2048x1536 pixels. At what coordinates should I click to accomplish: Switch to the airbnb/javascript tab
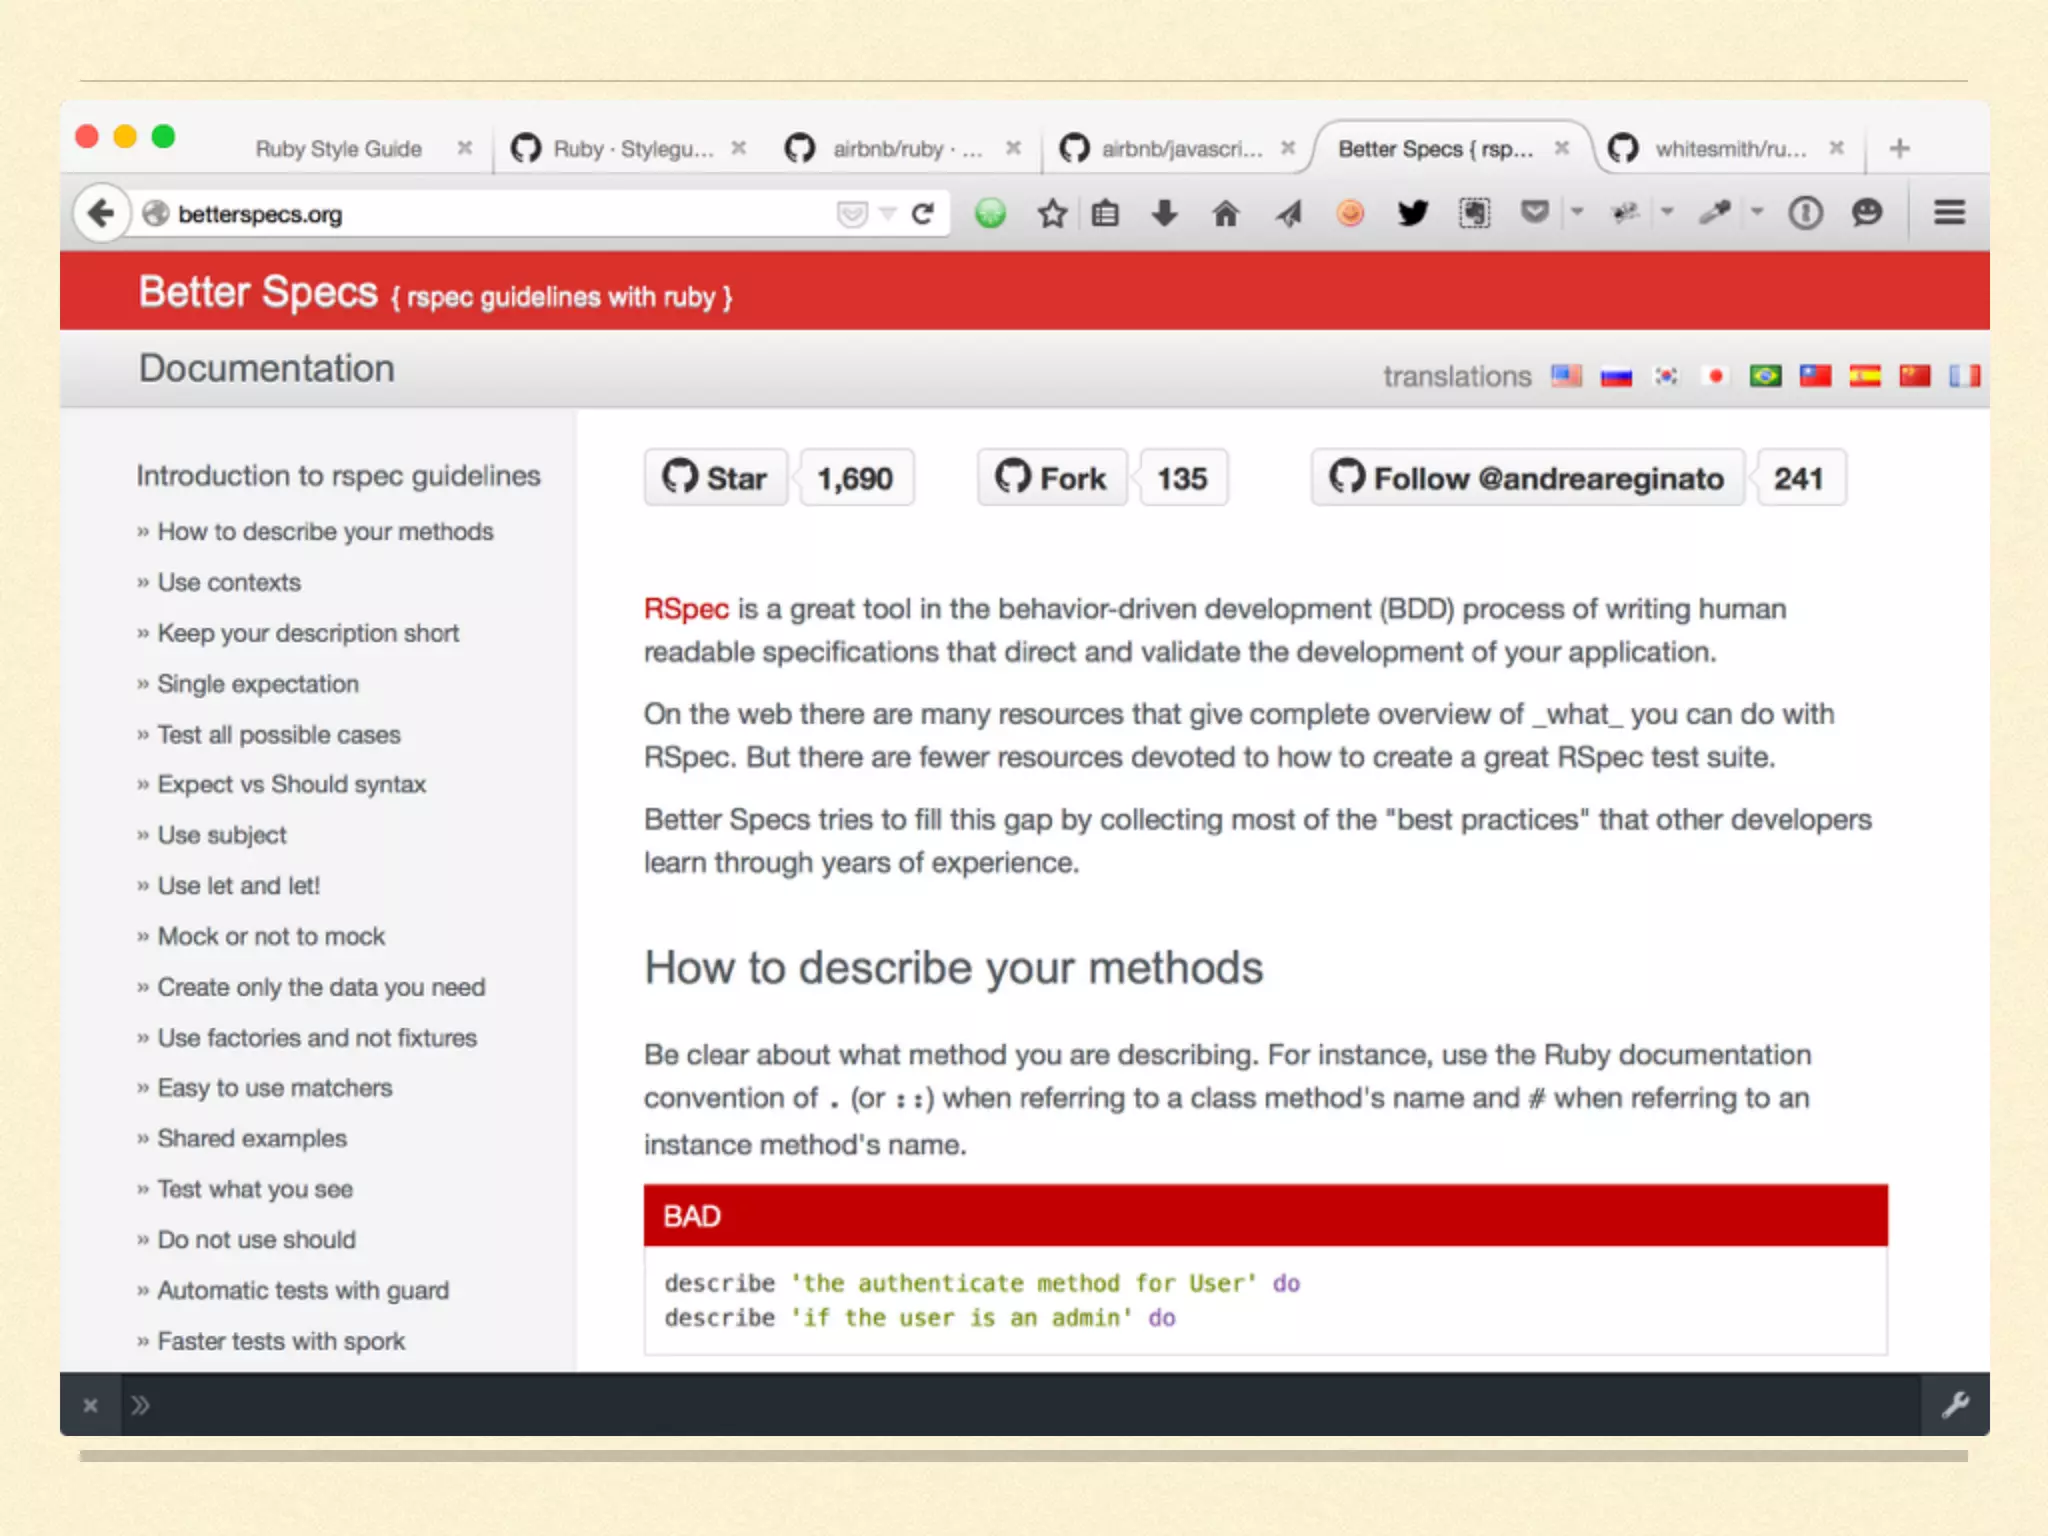tap(1180, 149)
